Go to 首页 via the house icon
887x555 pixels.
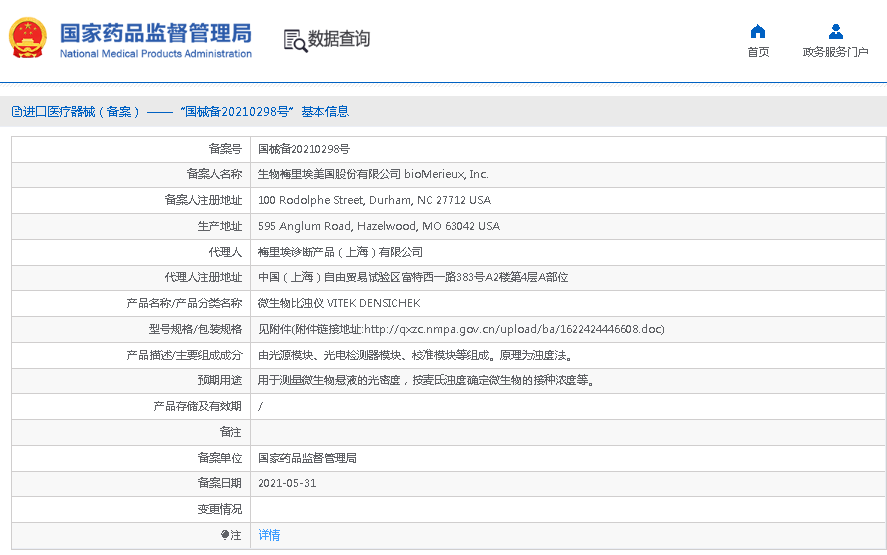coord(757,31)
